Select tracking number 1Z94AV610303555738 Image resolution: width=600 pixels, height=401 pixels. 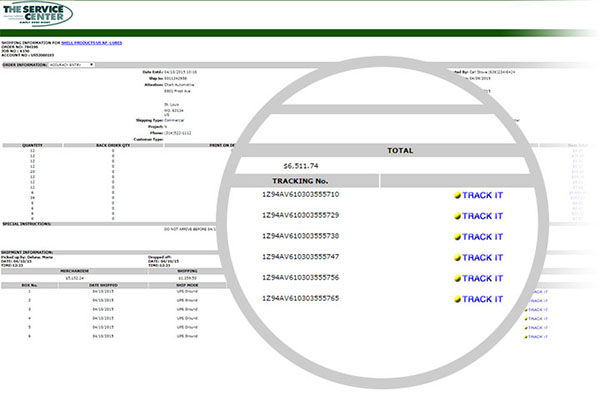click(x=300, y=237)
